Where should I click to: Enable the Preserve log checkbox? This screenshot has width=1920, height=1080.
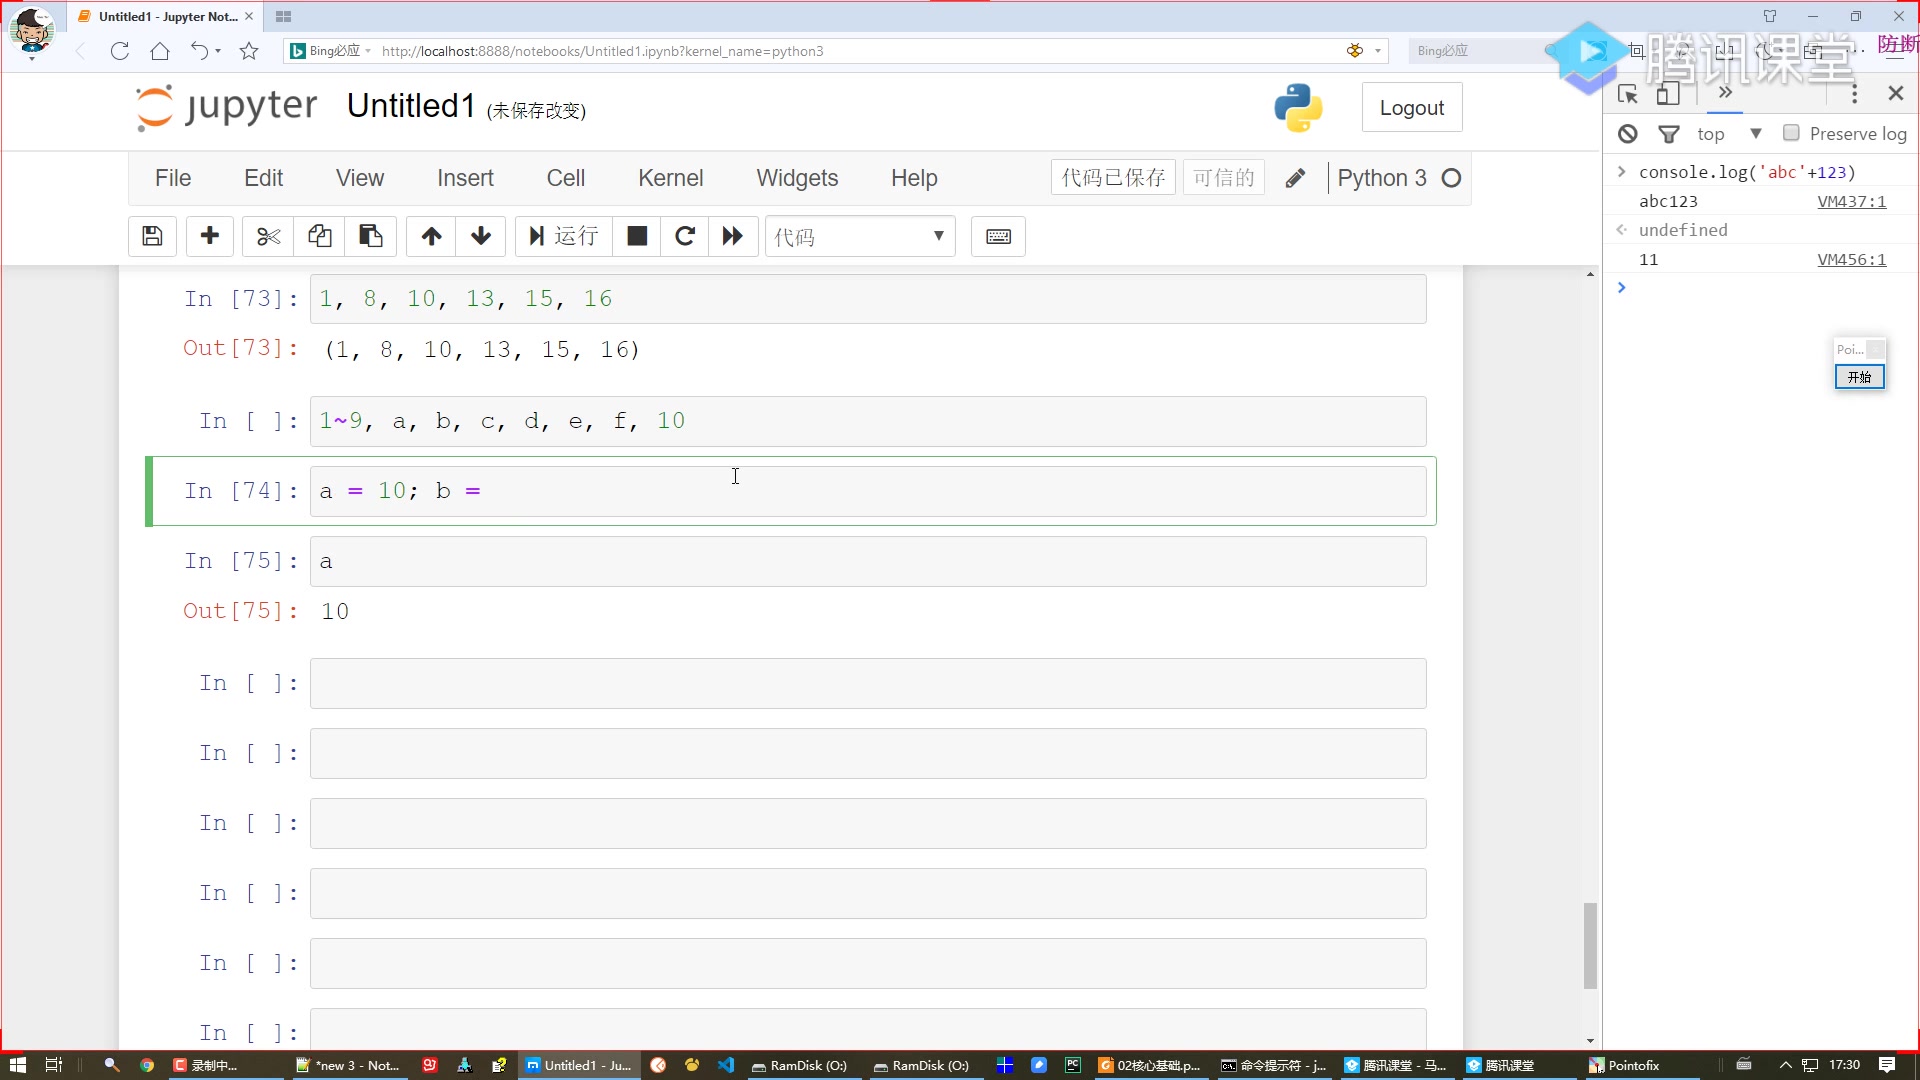(1791, 133)
